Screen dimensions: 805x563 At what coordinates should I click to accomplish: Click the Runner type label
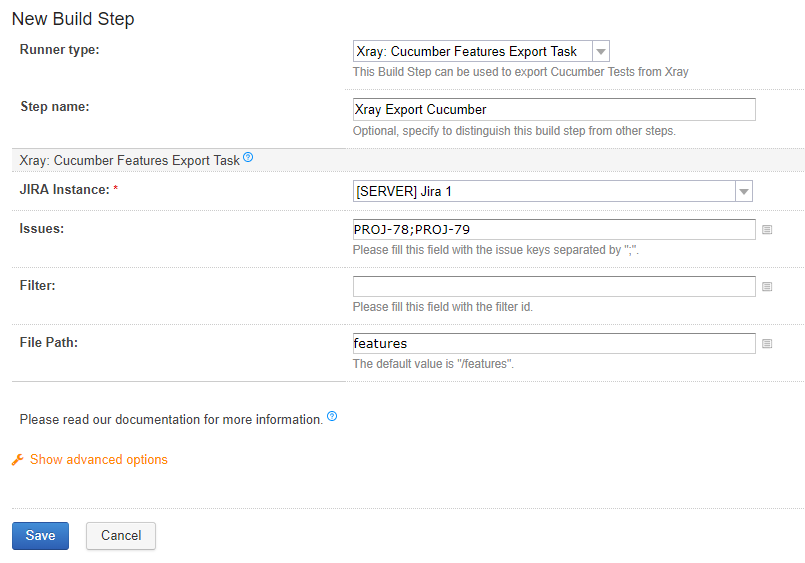[x=60, y=50]
